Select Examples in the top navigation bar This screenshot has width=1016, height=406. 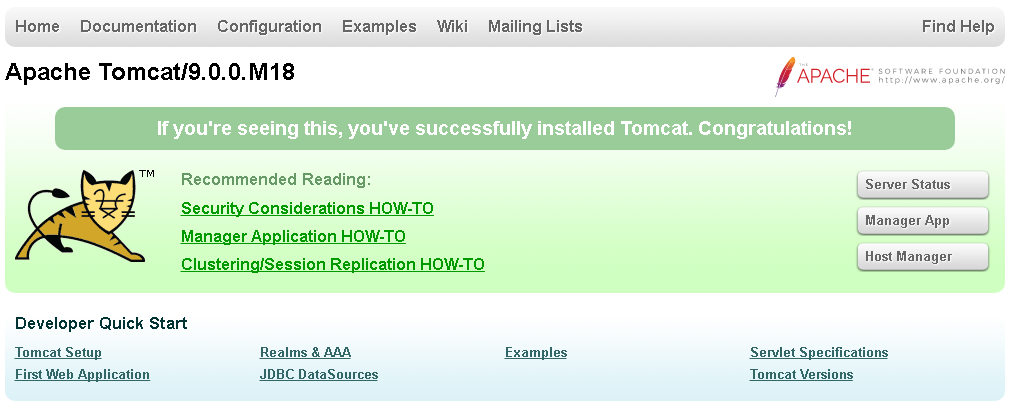(x=379, y=27)
